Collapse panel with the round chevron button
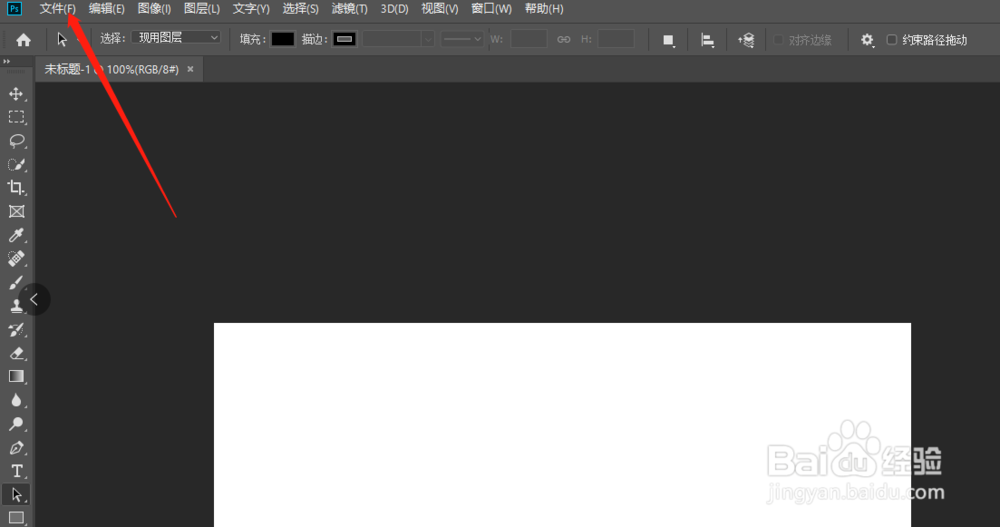This screenshot has width=1000, height=527. 34,299
